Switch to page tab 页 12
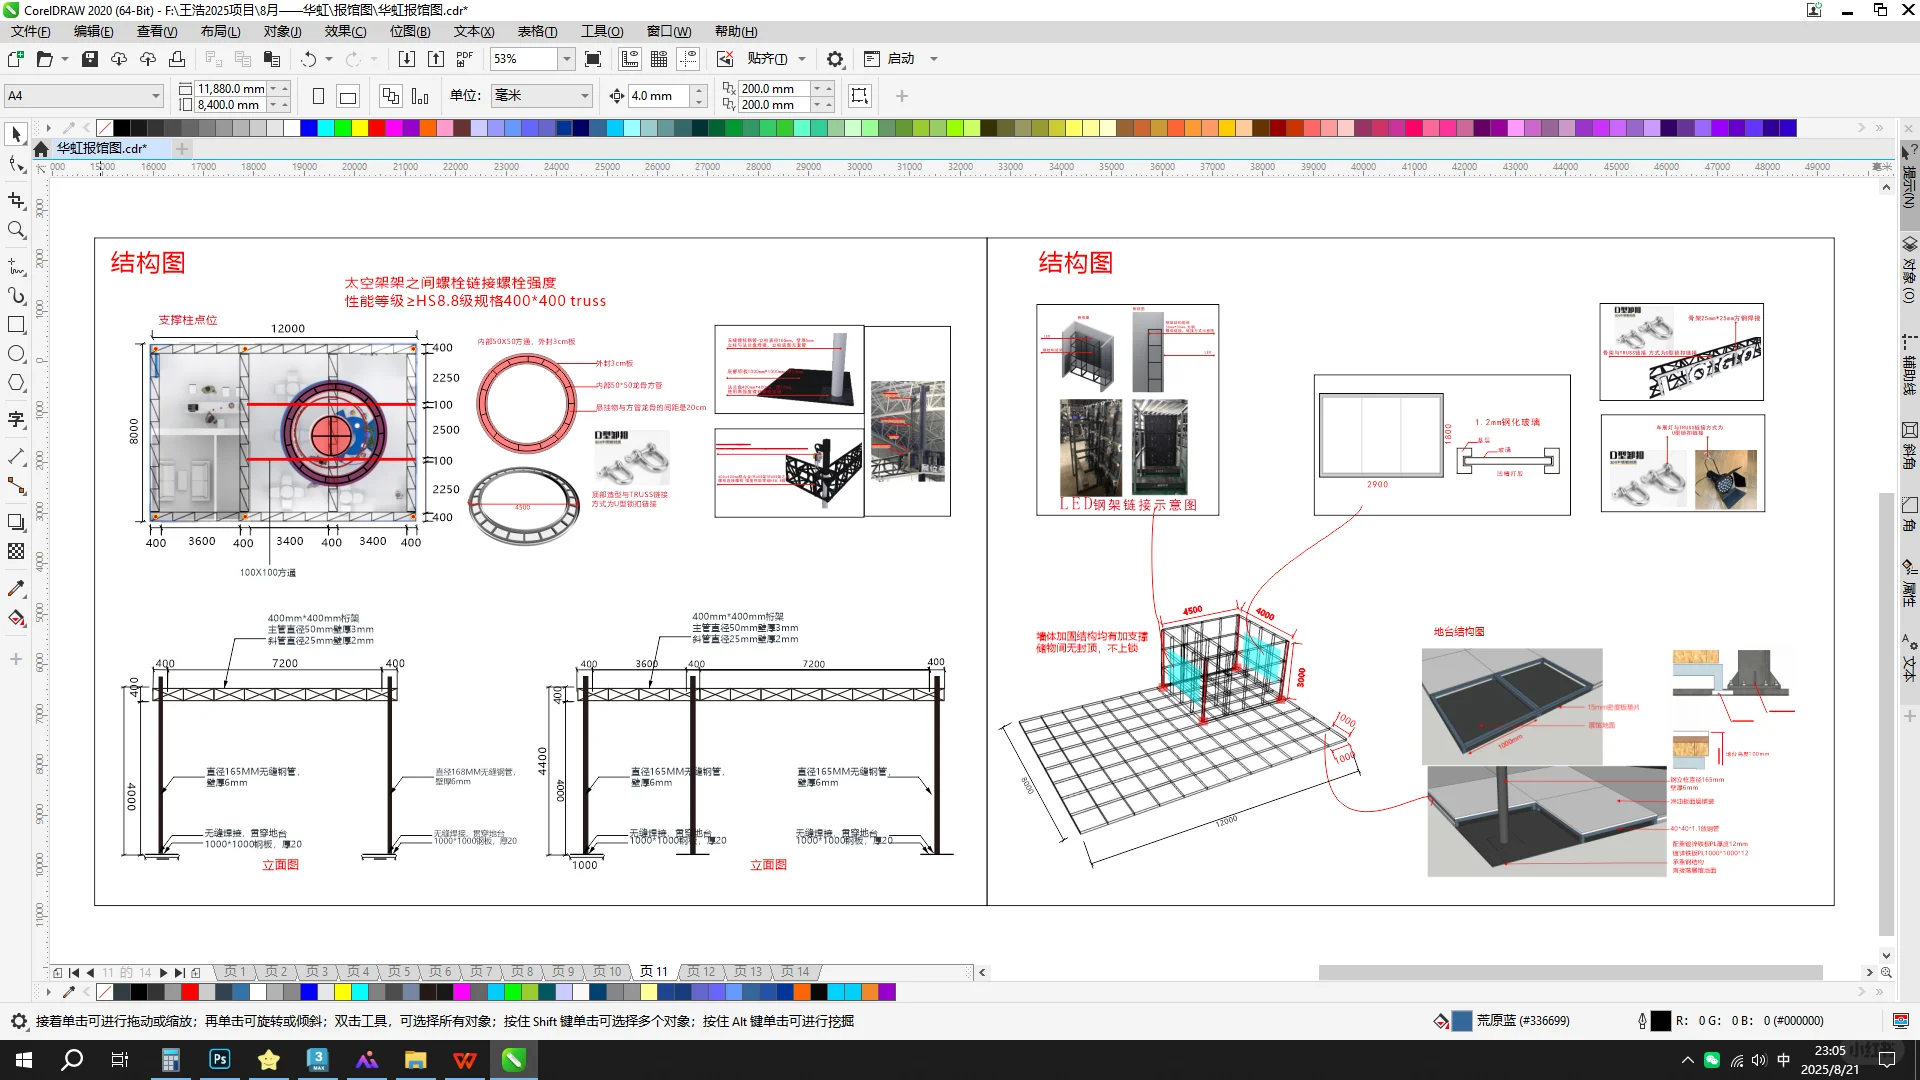Viewport: 1920px width, 1080px height. click(x=701, y=972)
